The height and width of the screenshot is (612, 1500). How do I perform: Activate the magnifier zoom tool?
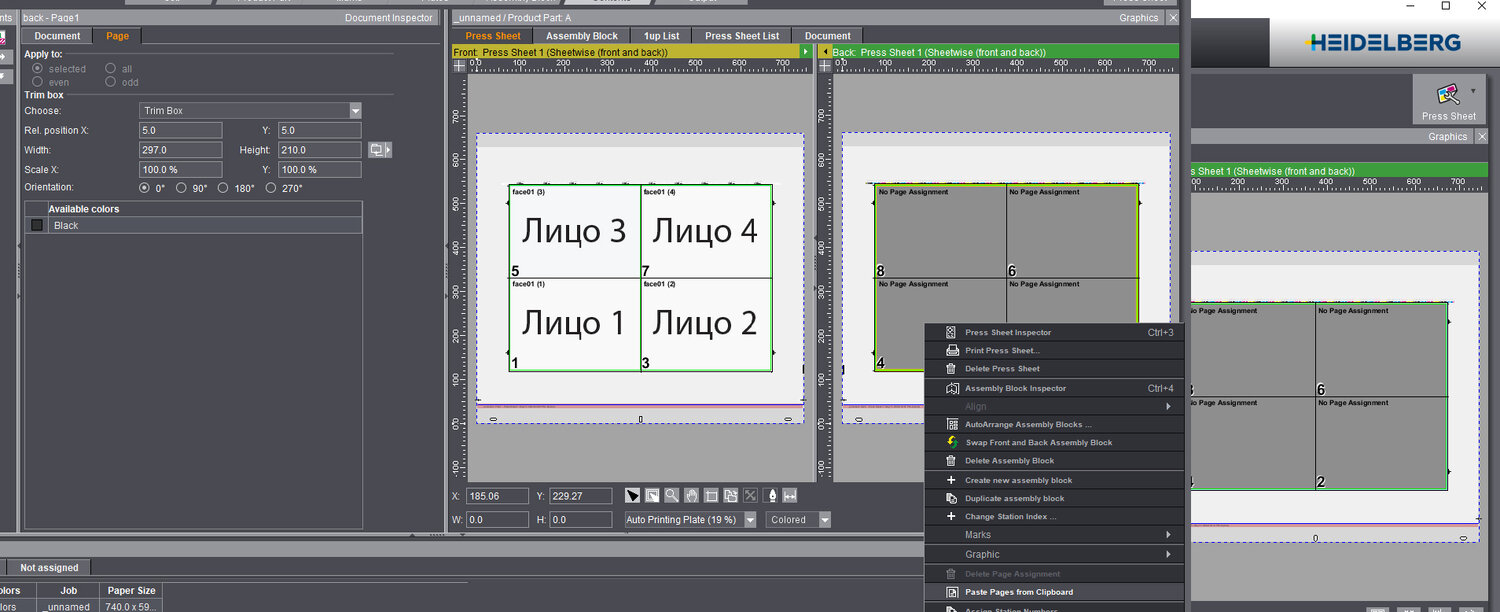click(x=671, y=496)
